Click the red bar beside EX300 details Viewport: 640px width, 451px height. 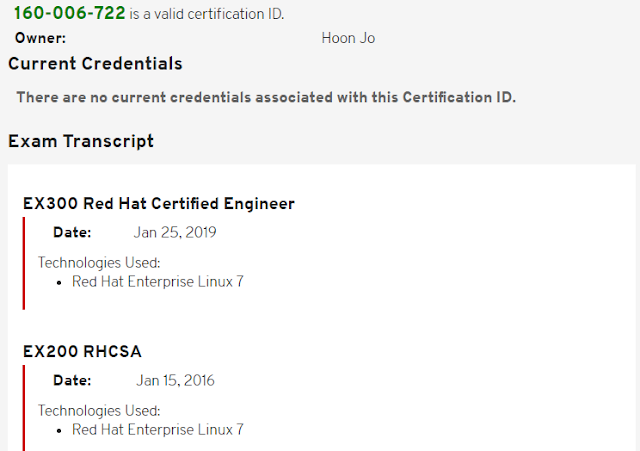coord(24,263)
